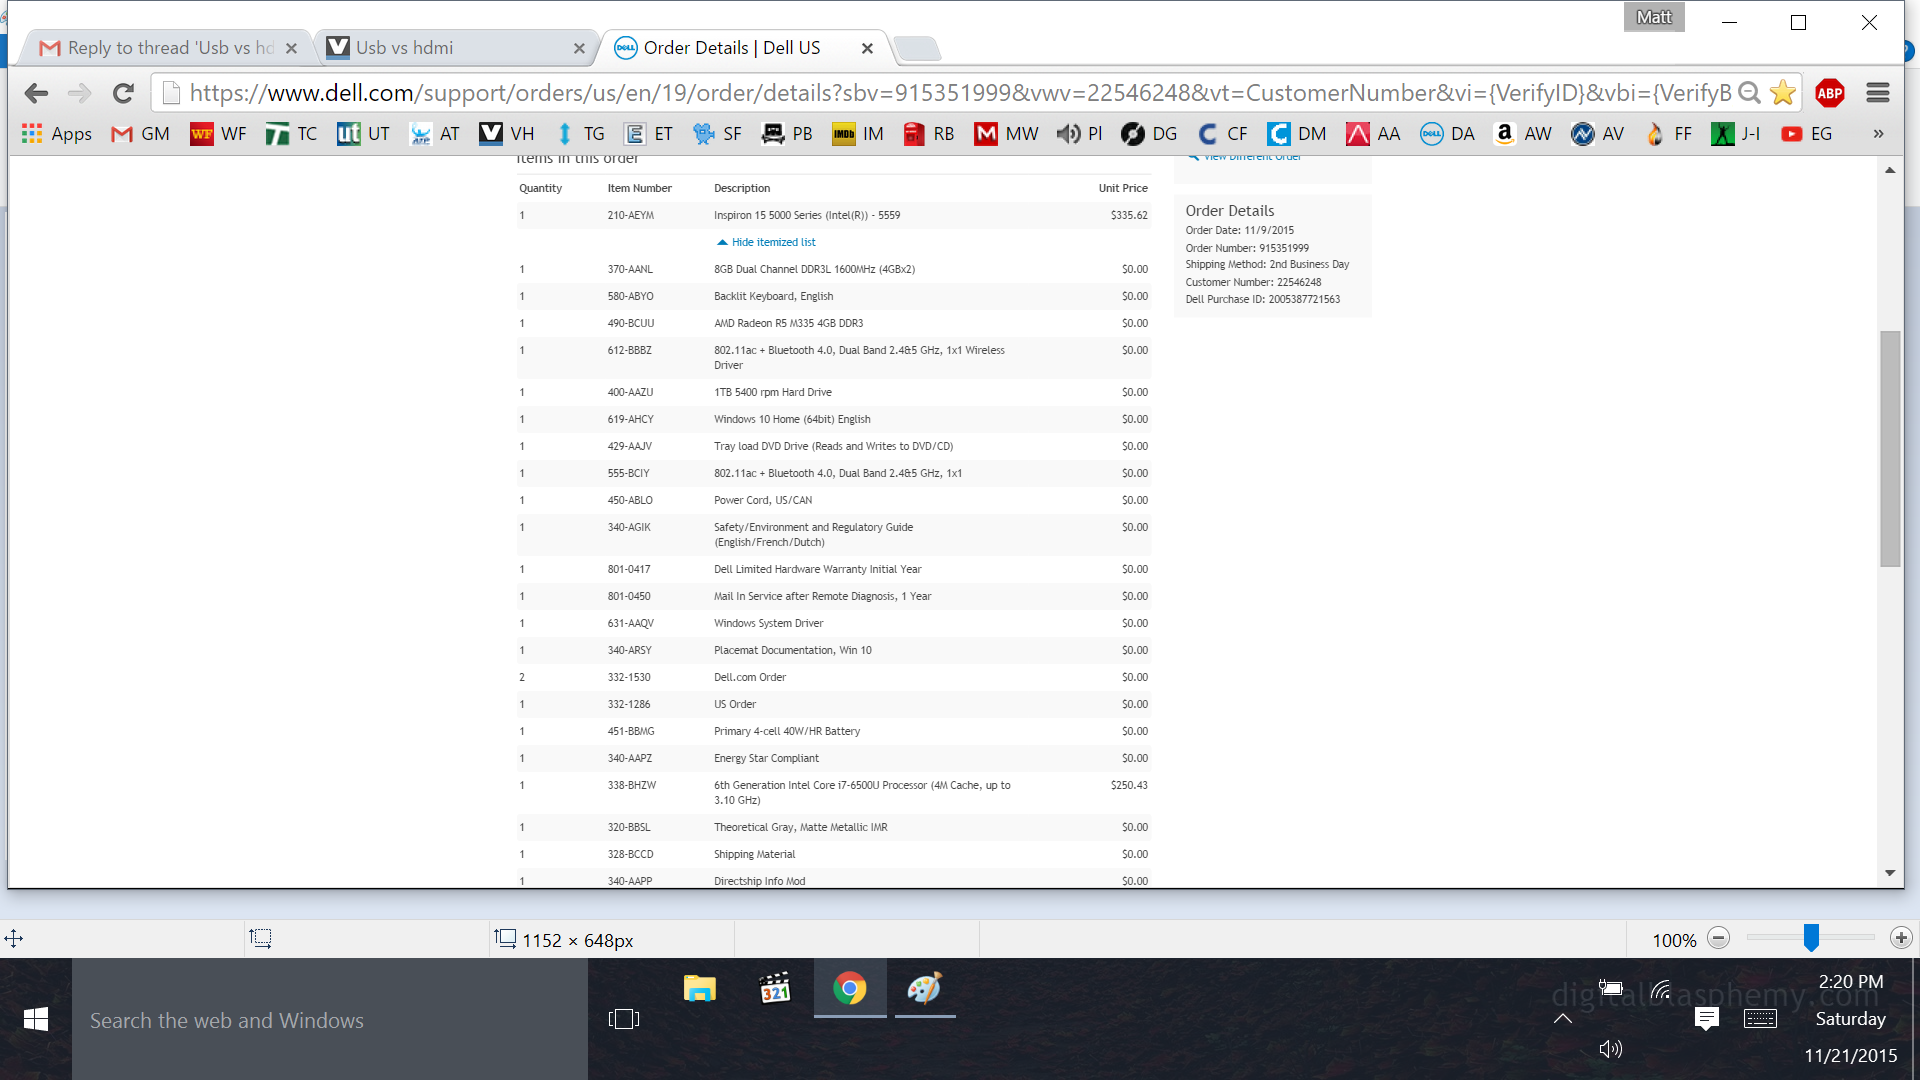This screenshot has width=1920, height=1080.
Task: Open the FF bookmark
Action: point(1667,134)
